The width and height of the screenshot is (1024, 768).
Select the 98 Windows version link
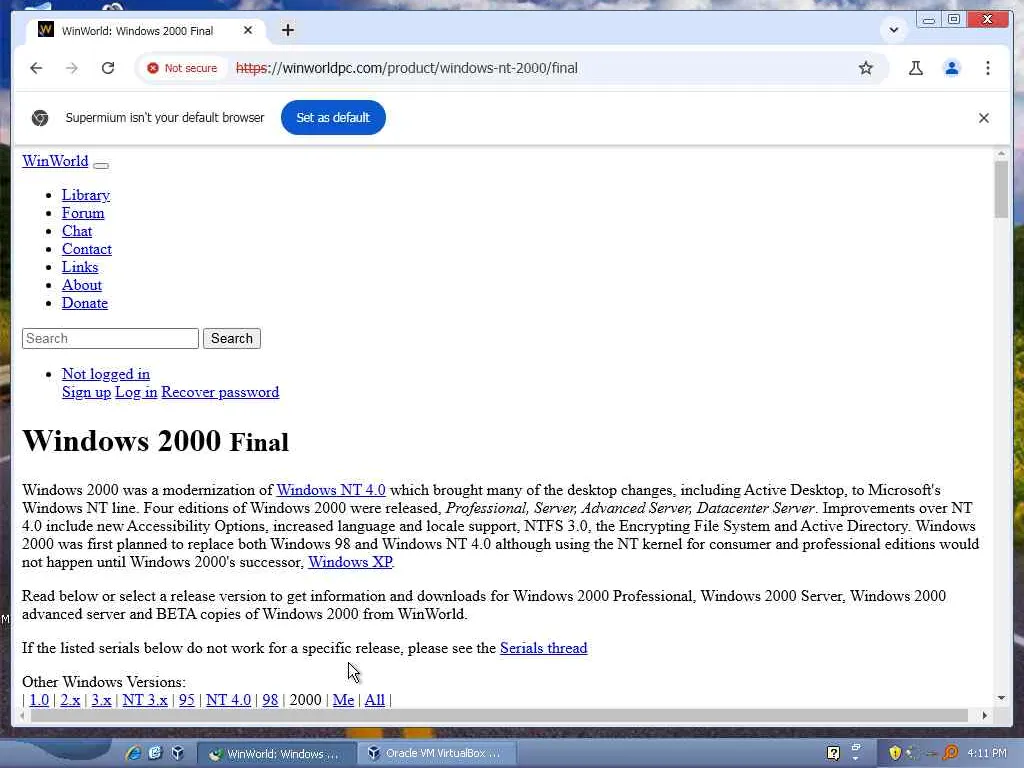[270, 699]
